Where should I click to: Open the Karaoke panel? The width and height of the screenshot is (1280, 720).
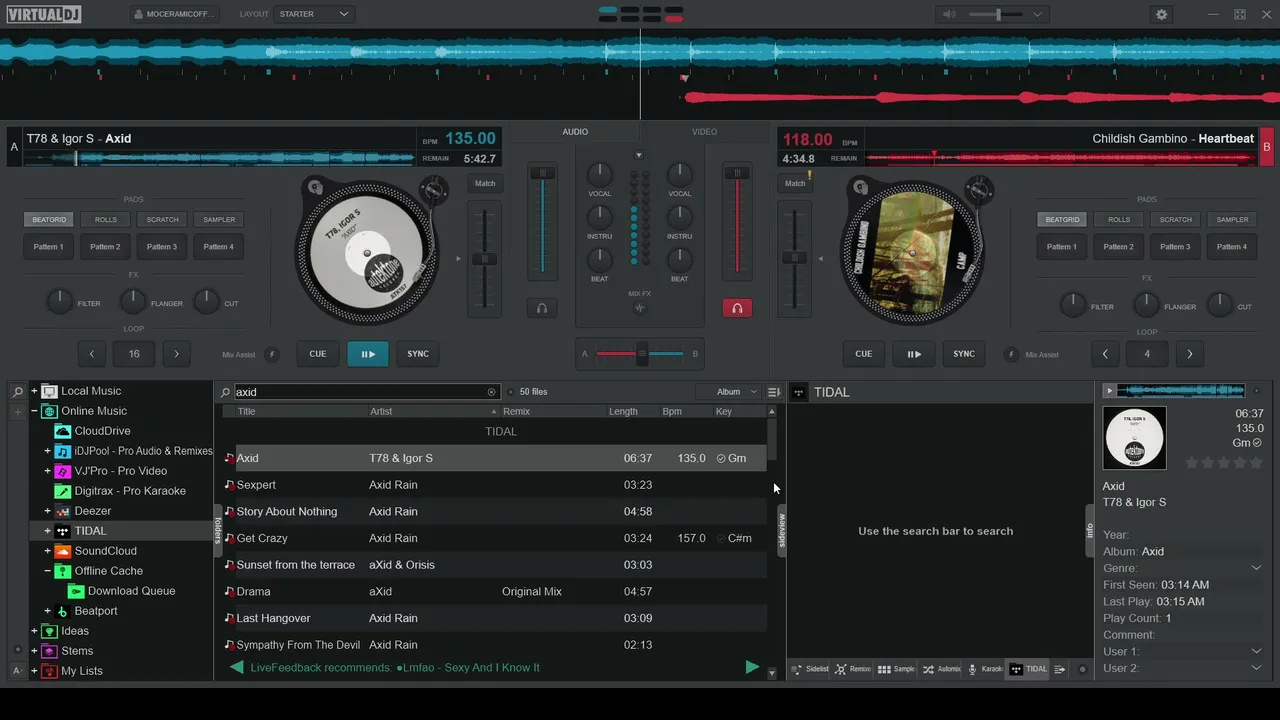[985, 669]
